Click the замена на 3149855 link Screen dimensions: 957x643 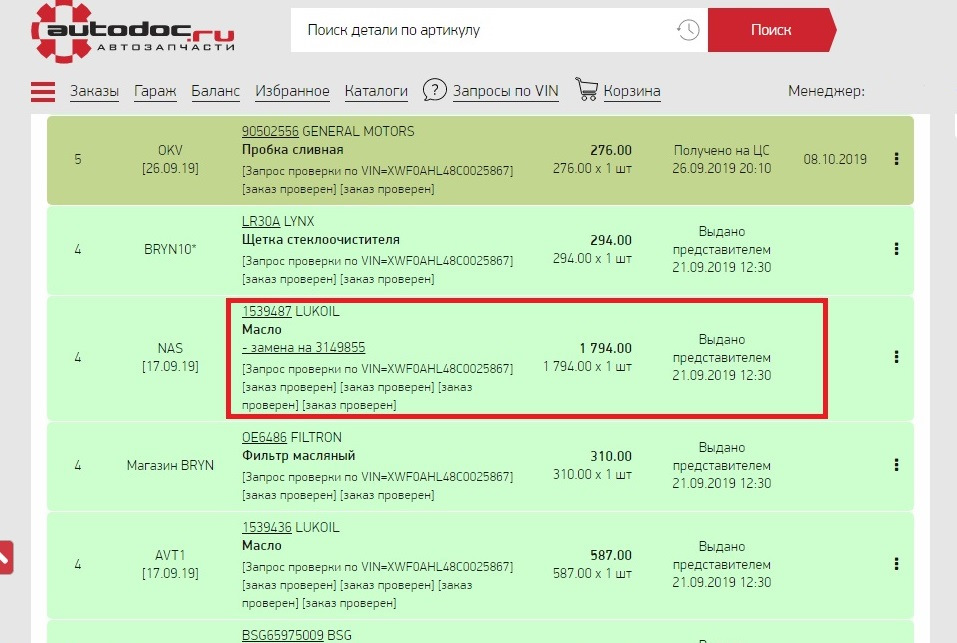tap(303, 348)
